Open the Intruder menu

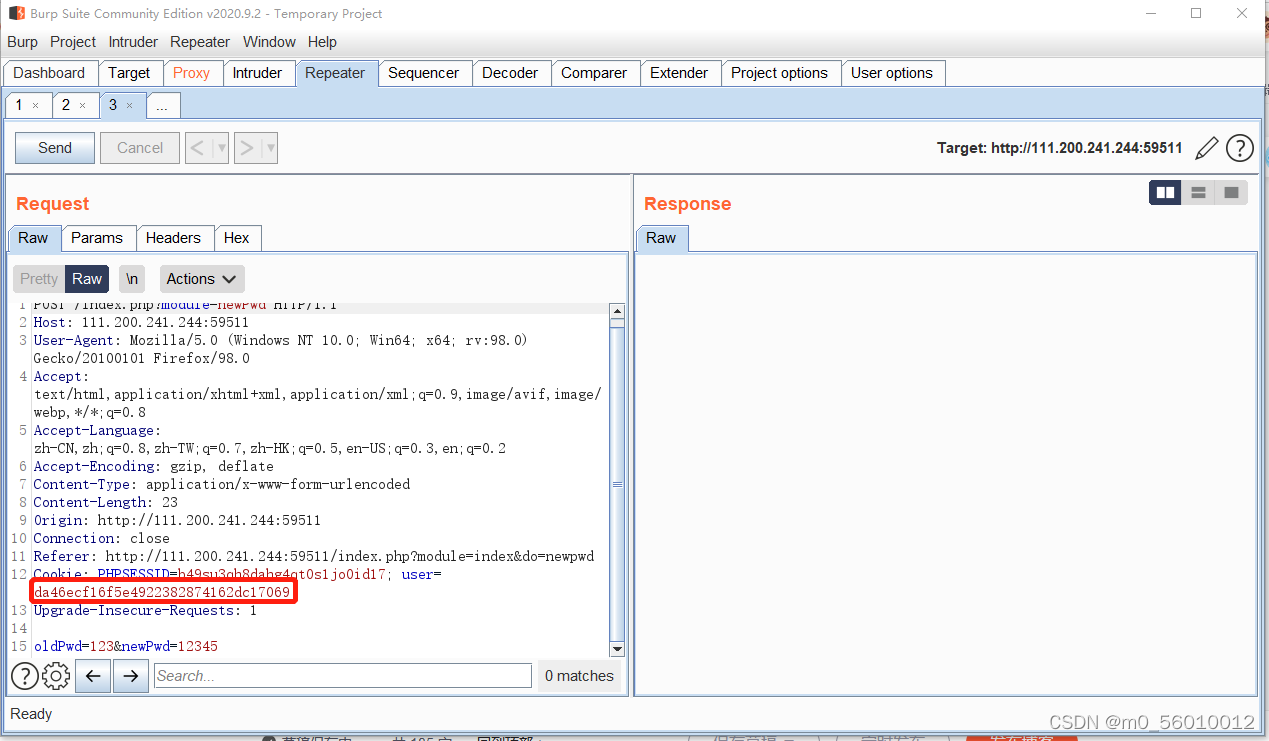(133, 42)
